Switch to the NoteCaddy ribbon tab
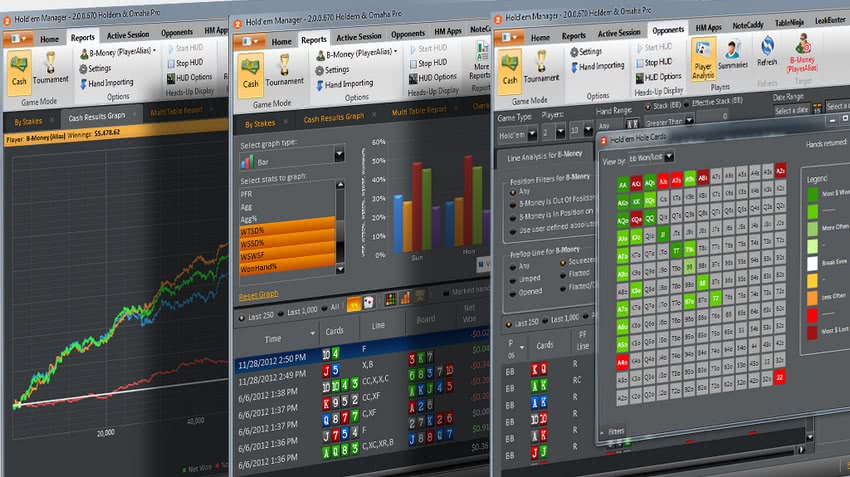This screenshot has height=477, width=850. click(748, 25)
